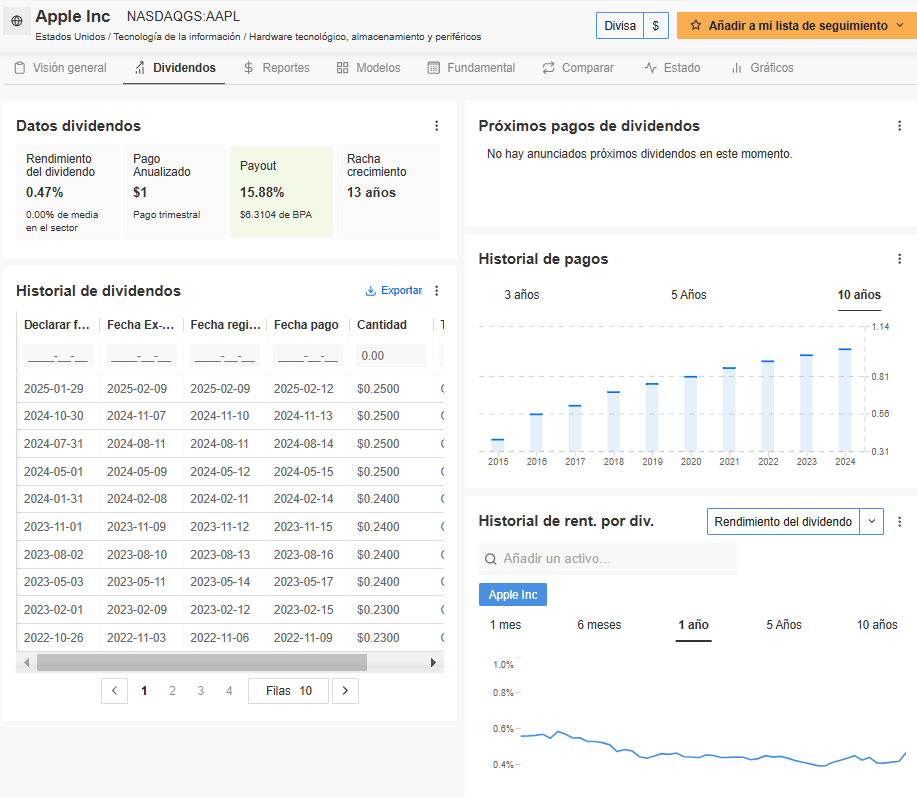Open the Filas 10 rows selector

[288, 691]
